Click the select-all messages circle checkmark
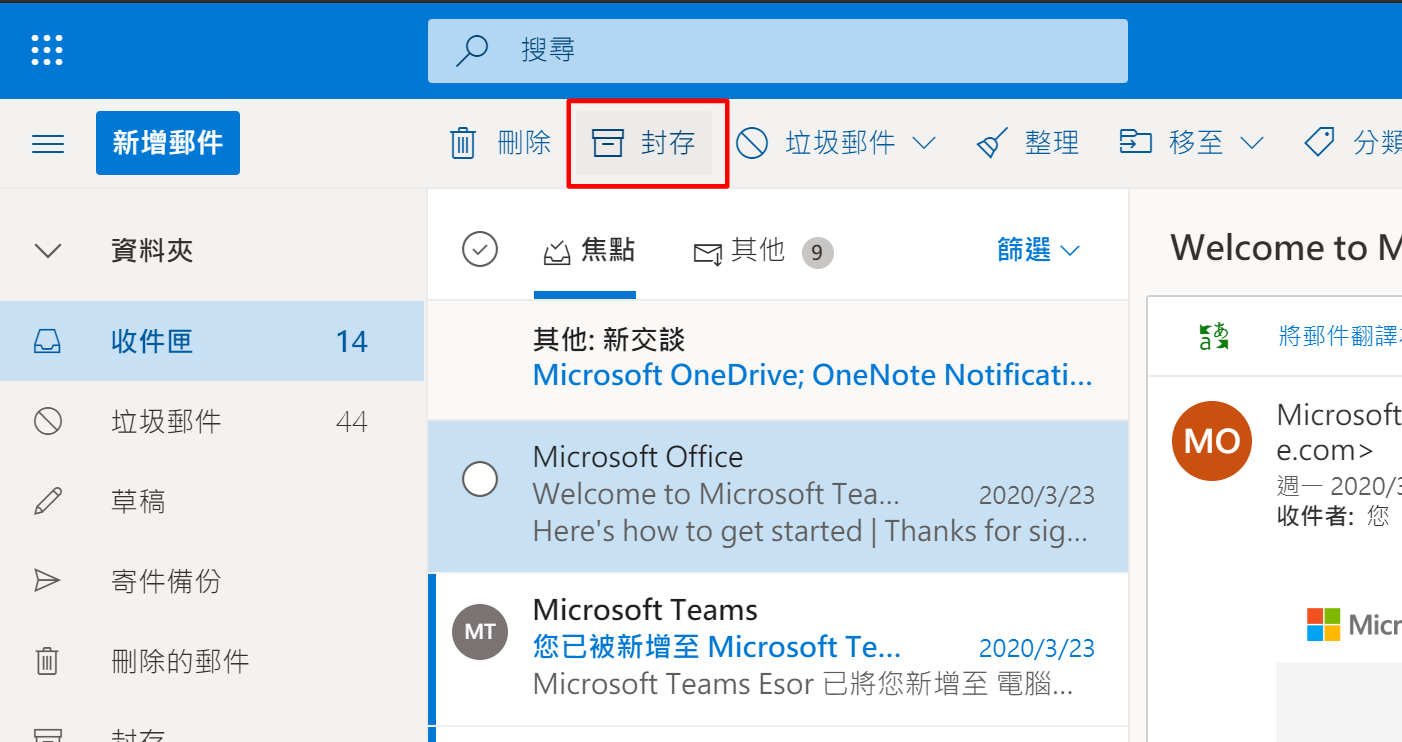 coord(480,249)
